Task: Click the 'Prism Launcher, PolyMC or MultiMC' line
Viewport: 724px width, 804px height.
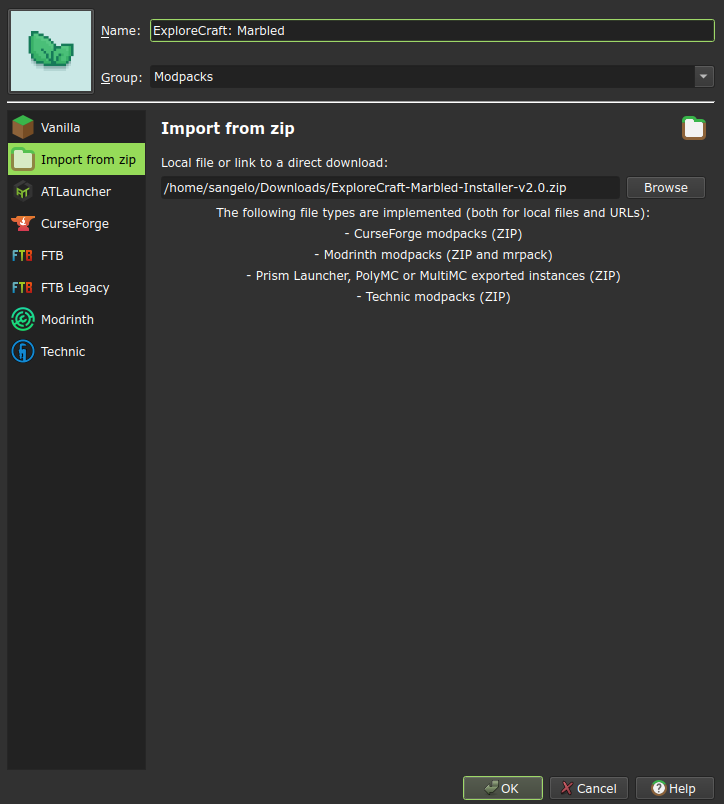Action: pyautogui.click(x=433, y=276)
